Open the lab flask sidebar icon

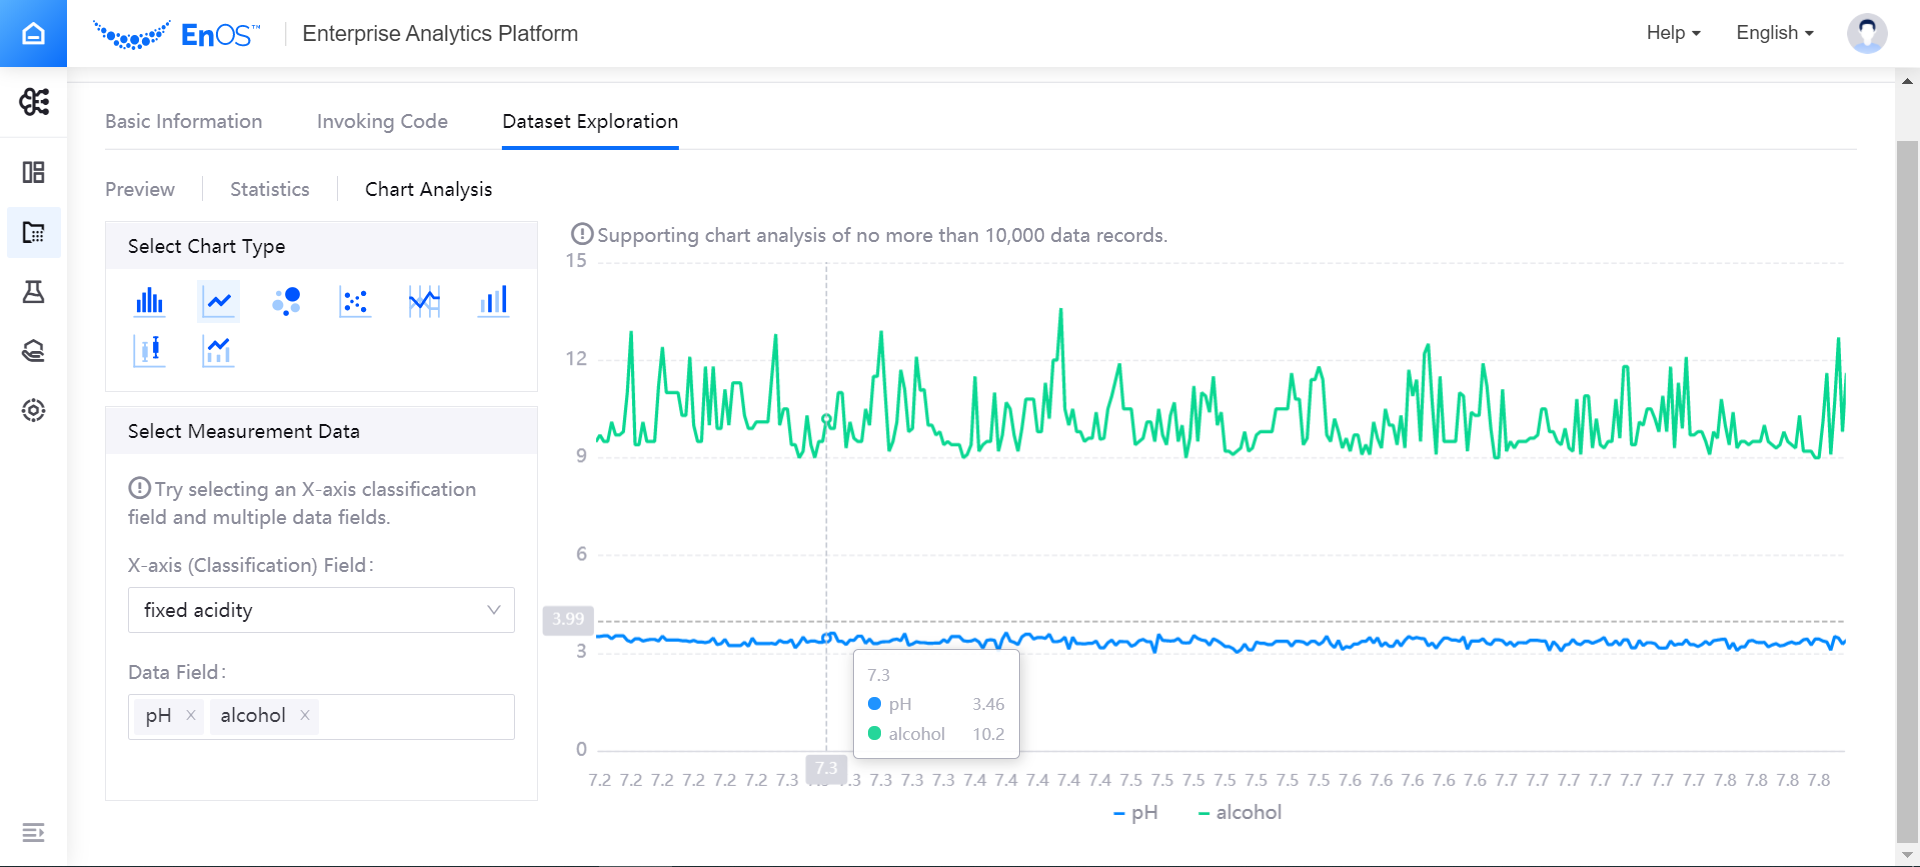33,292
